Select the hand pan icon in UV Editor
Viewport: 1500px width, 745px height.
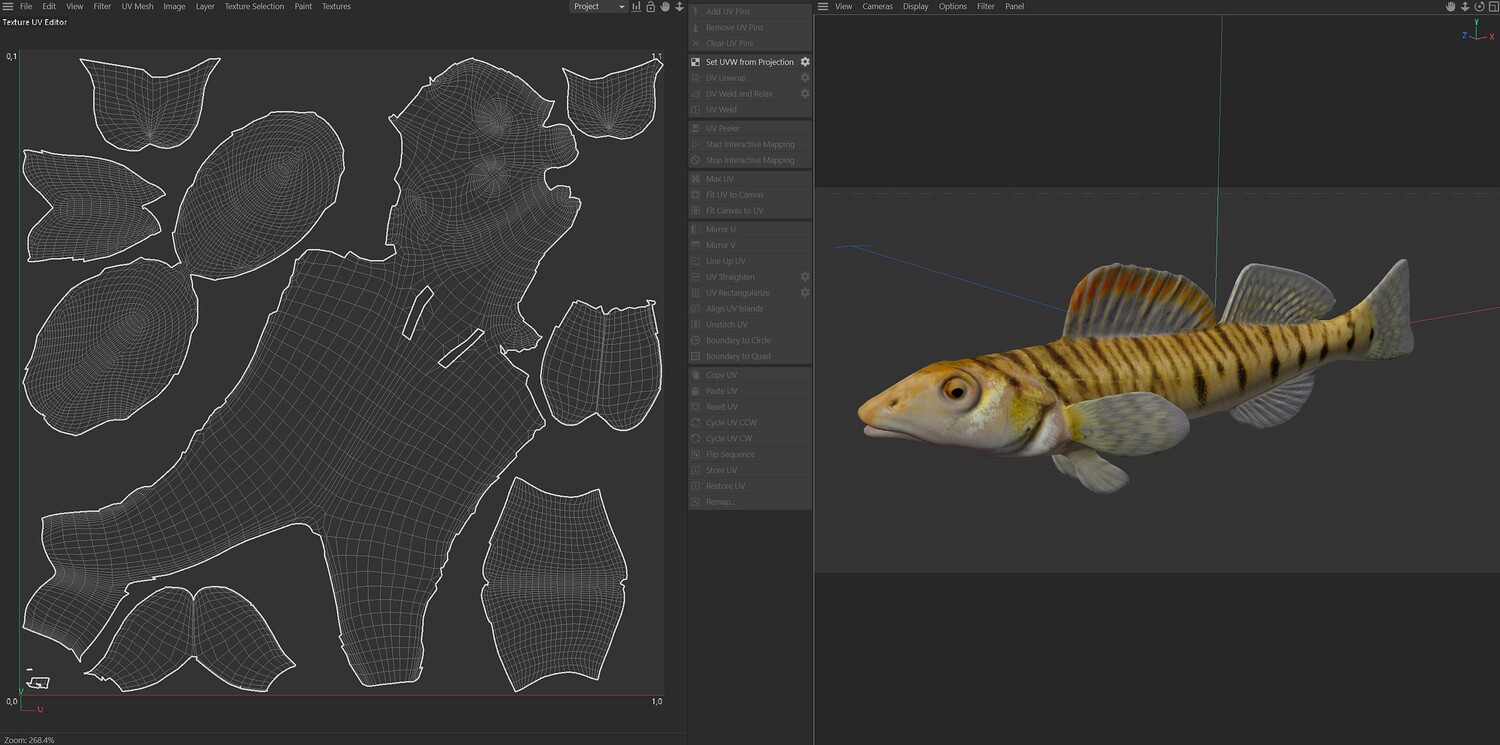pyautogui.click(x=665, y=6)
